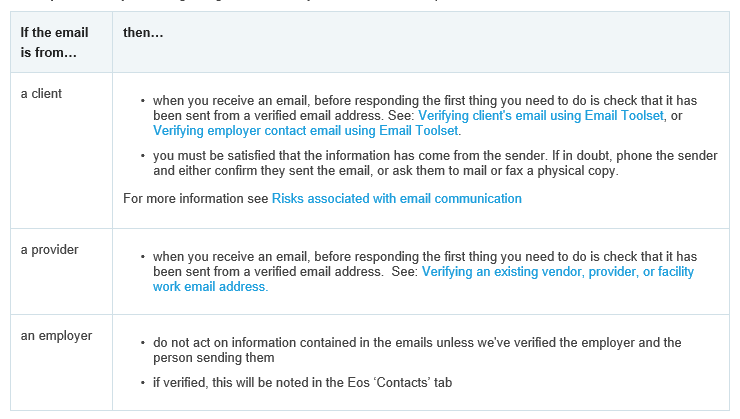Click the "For more information see" text
This screenshot has width=740, height=419.
(196, 198)
